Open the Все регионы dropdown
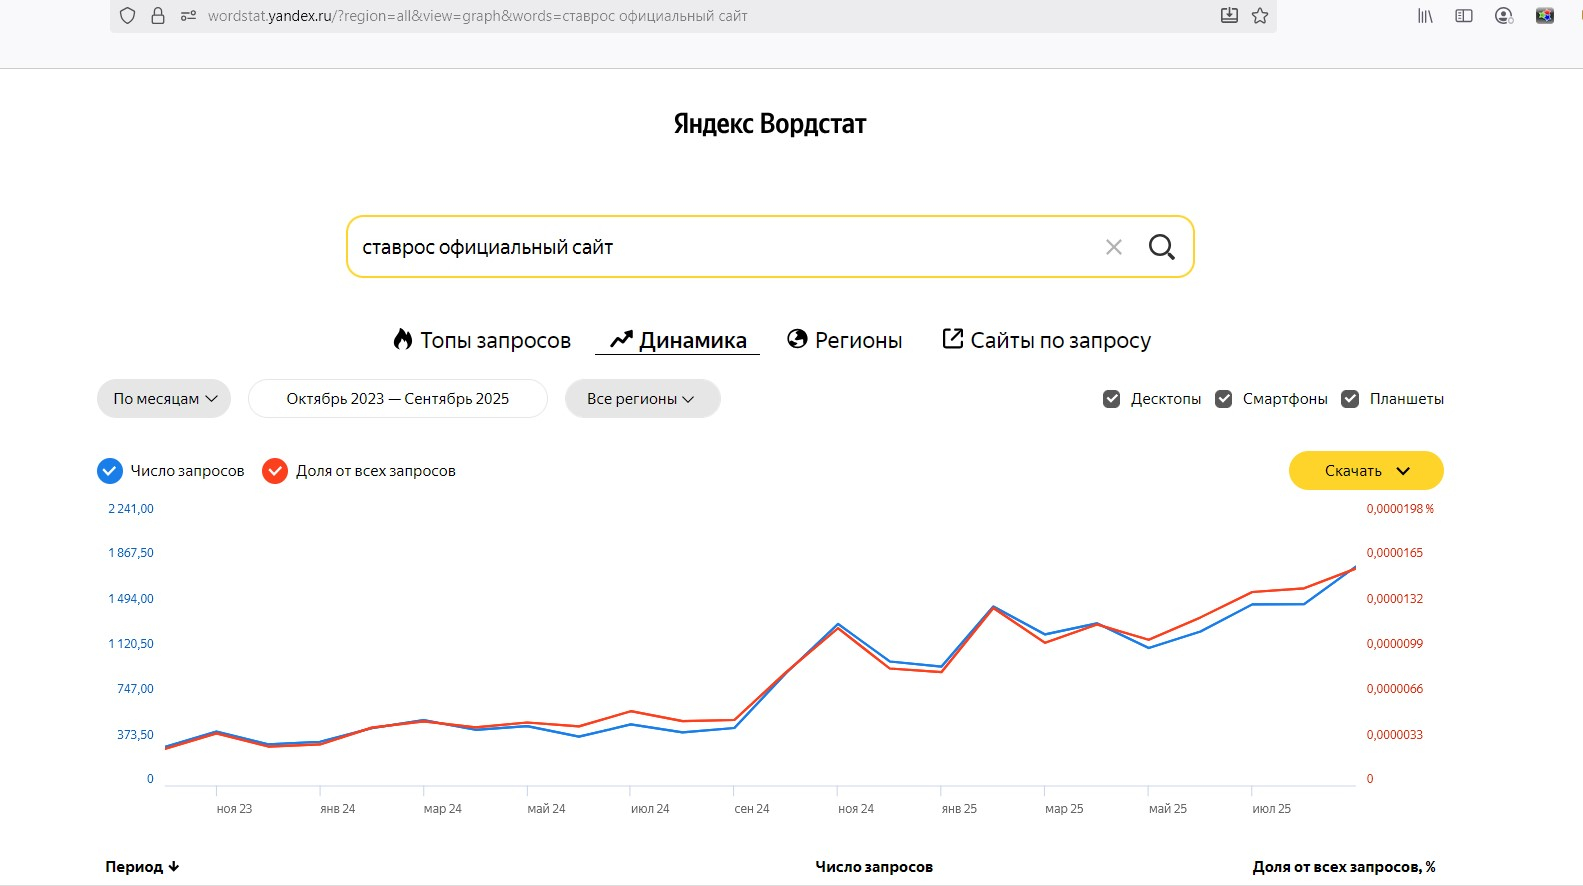This screenshot has width=1583, height=886. (642, 399)
